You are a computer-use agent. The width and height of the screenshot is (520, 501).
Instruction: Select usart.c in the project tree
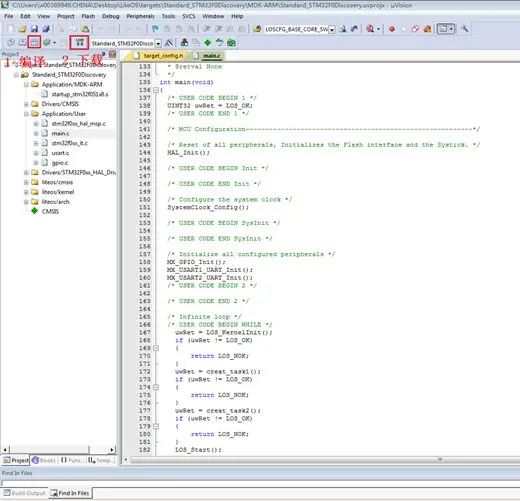[x=60, y=153]
